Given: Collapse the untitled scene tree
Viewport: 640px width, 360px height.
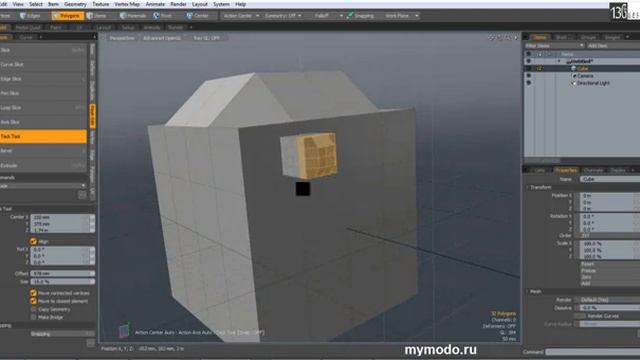Looking at the screenshot, I should click(559, 61).
